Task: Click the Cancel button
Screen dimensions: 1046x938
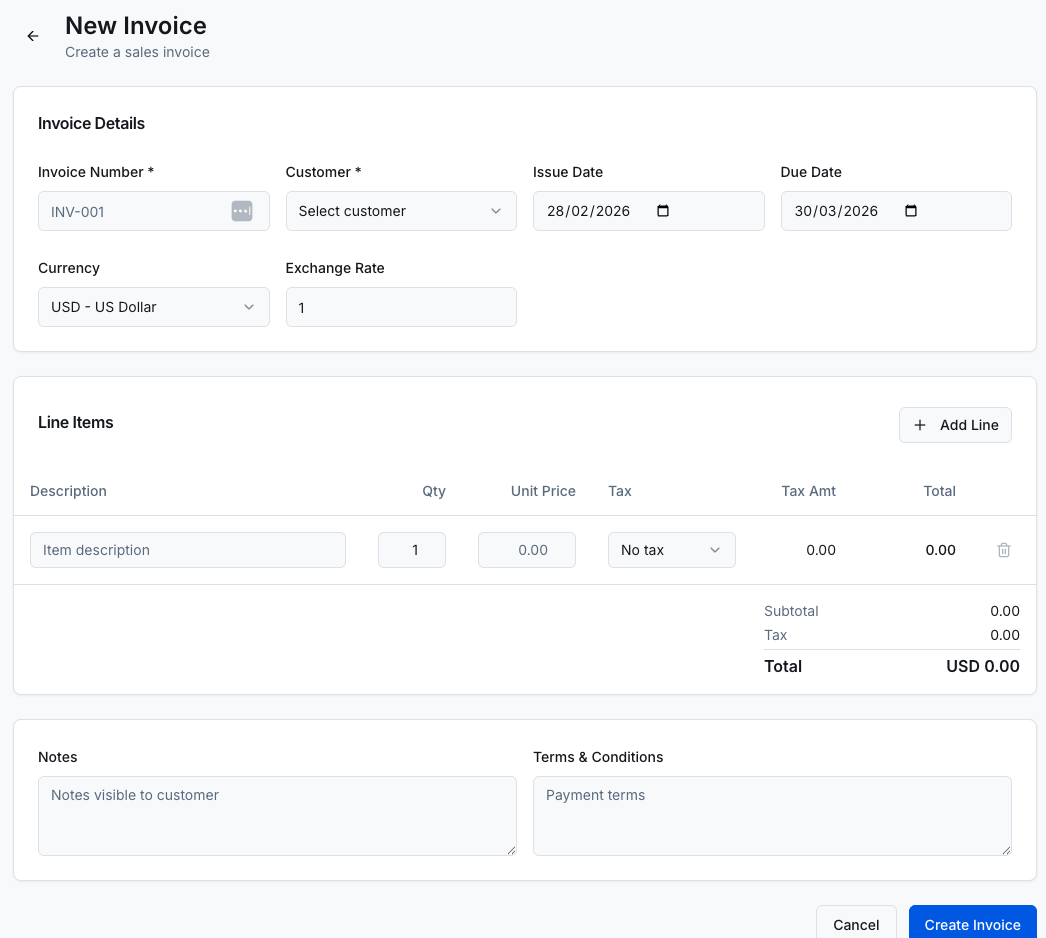Action: click(x=856, y=924)
